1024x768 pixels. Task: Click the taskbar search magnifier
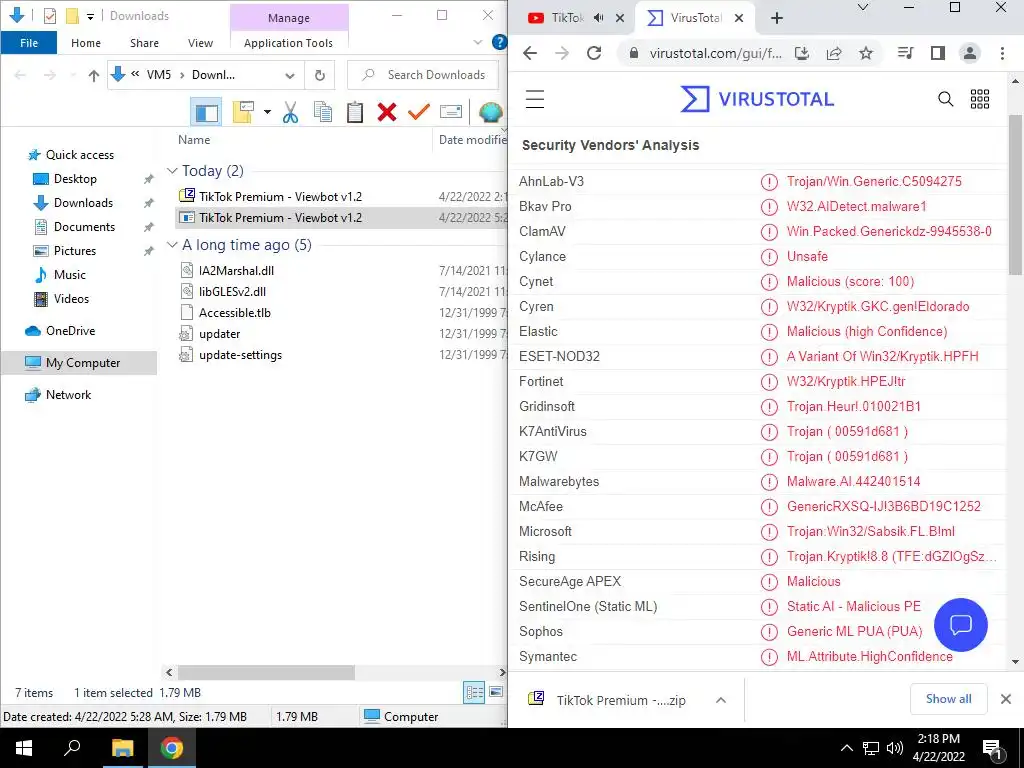tap(72, 748)
